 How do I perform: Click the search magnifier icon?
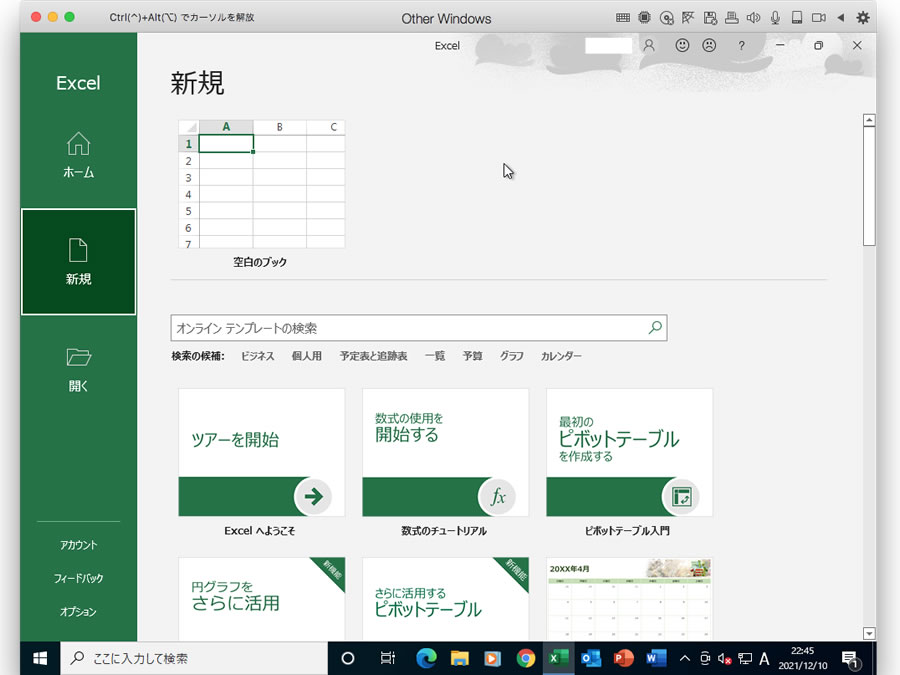click(x=655, y=328)
